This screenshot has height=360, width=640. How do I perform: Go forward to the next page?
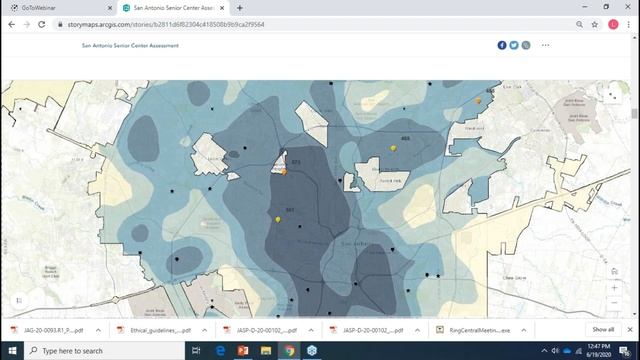[27, 24]
